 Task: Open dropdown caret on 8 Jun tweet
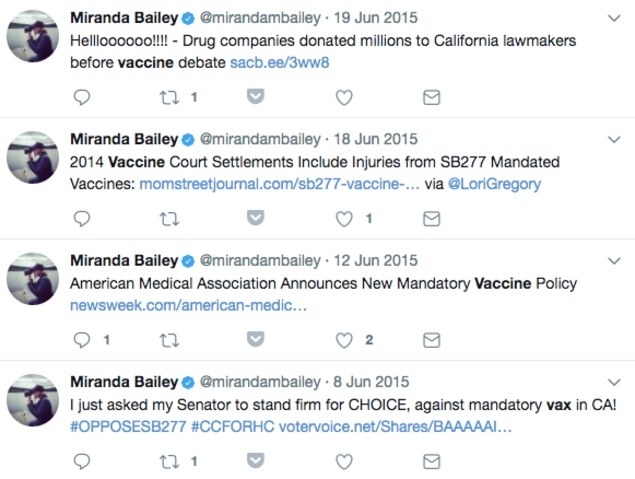point(614,382)
